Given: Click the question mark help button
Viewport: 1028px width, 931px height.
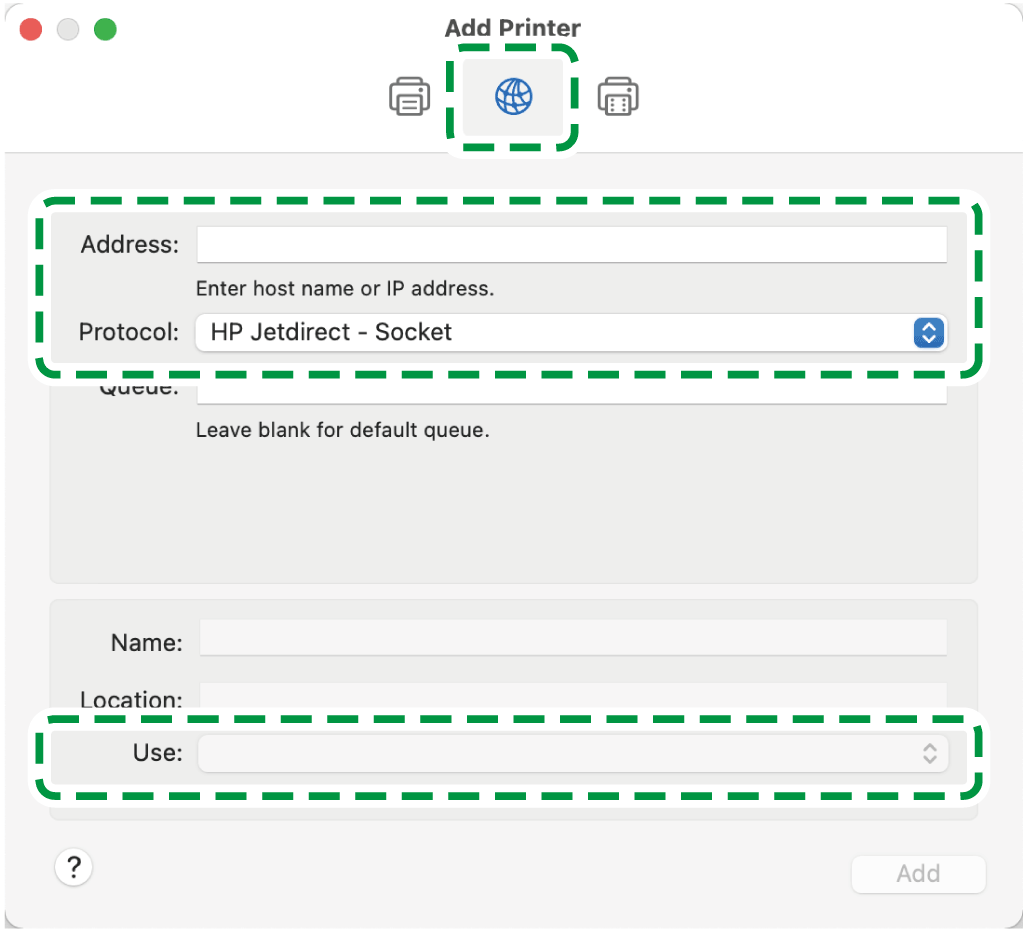Looking at the screenshot, I should 74,867.
